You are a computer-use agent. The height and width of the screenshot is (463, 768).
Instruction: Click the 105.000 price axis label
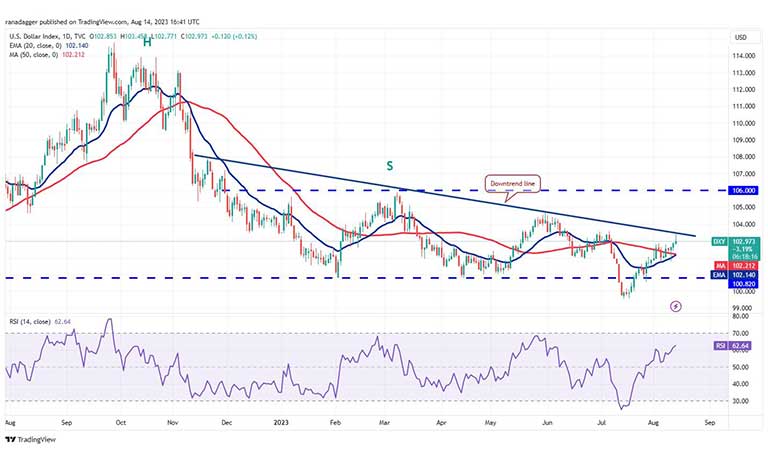click(744, 207)
